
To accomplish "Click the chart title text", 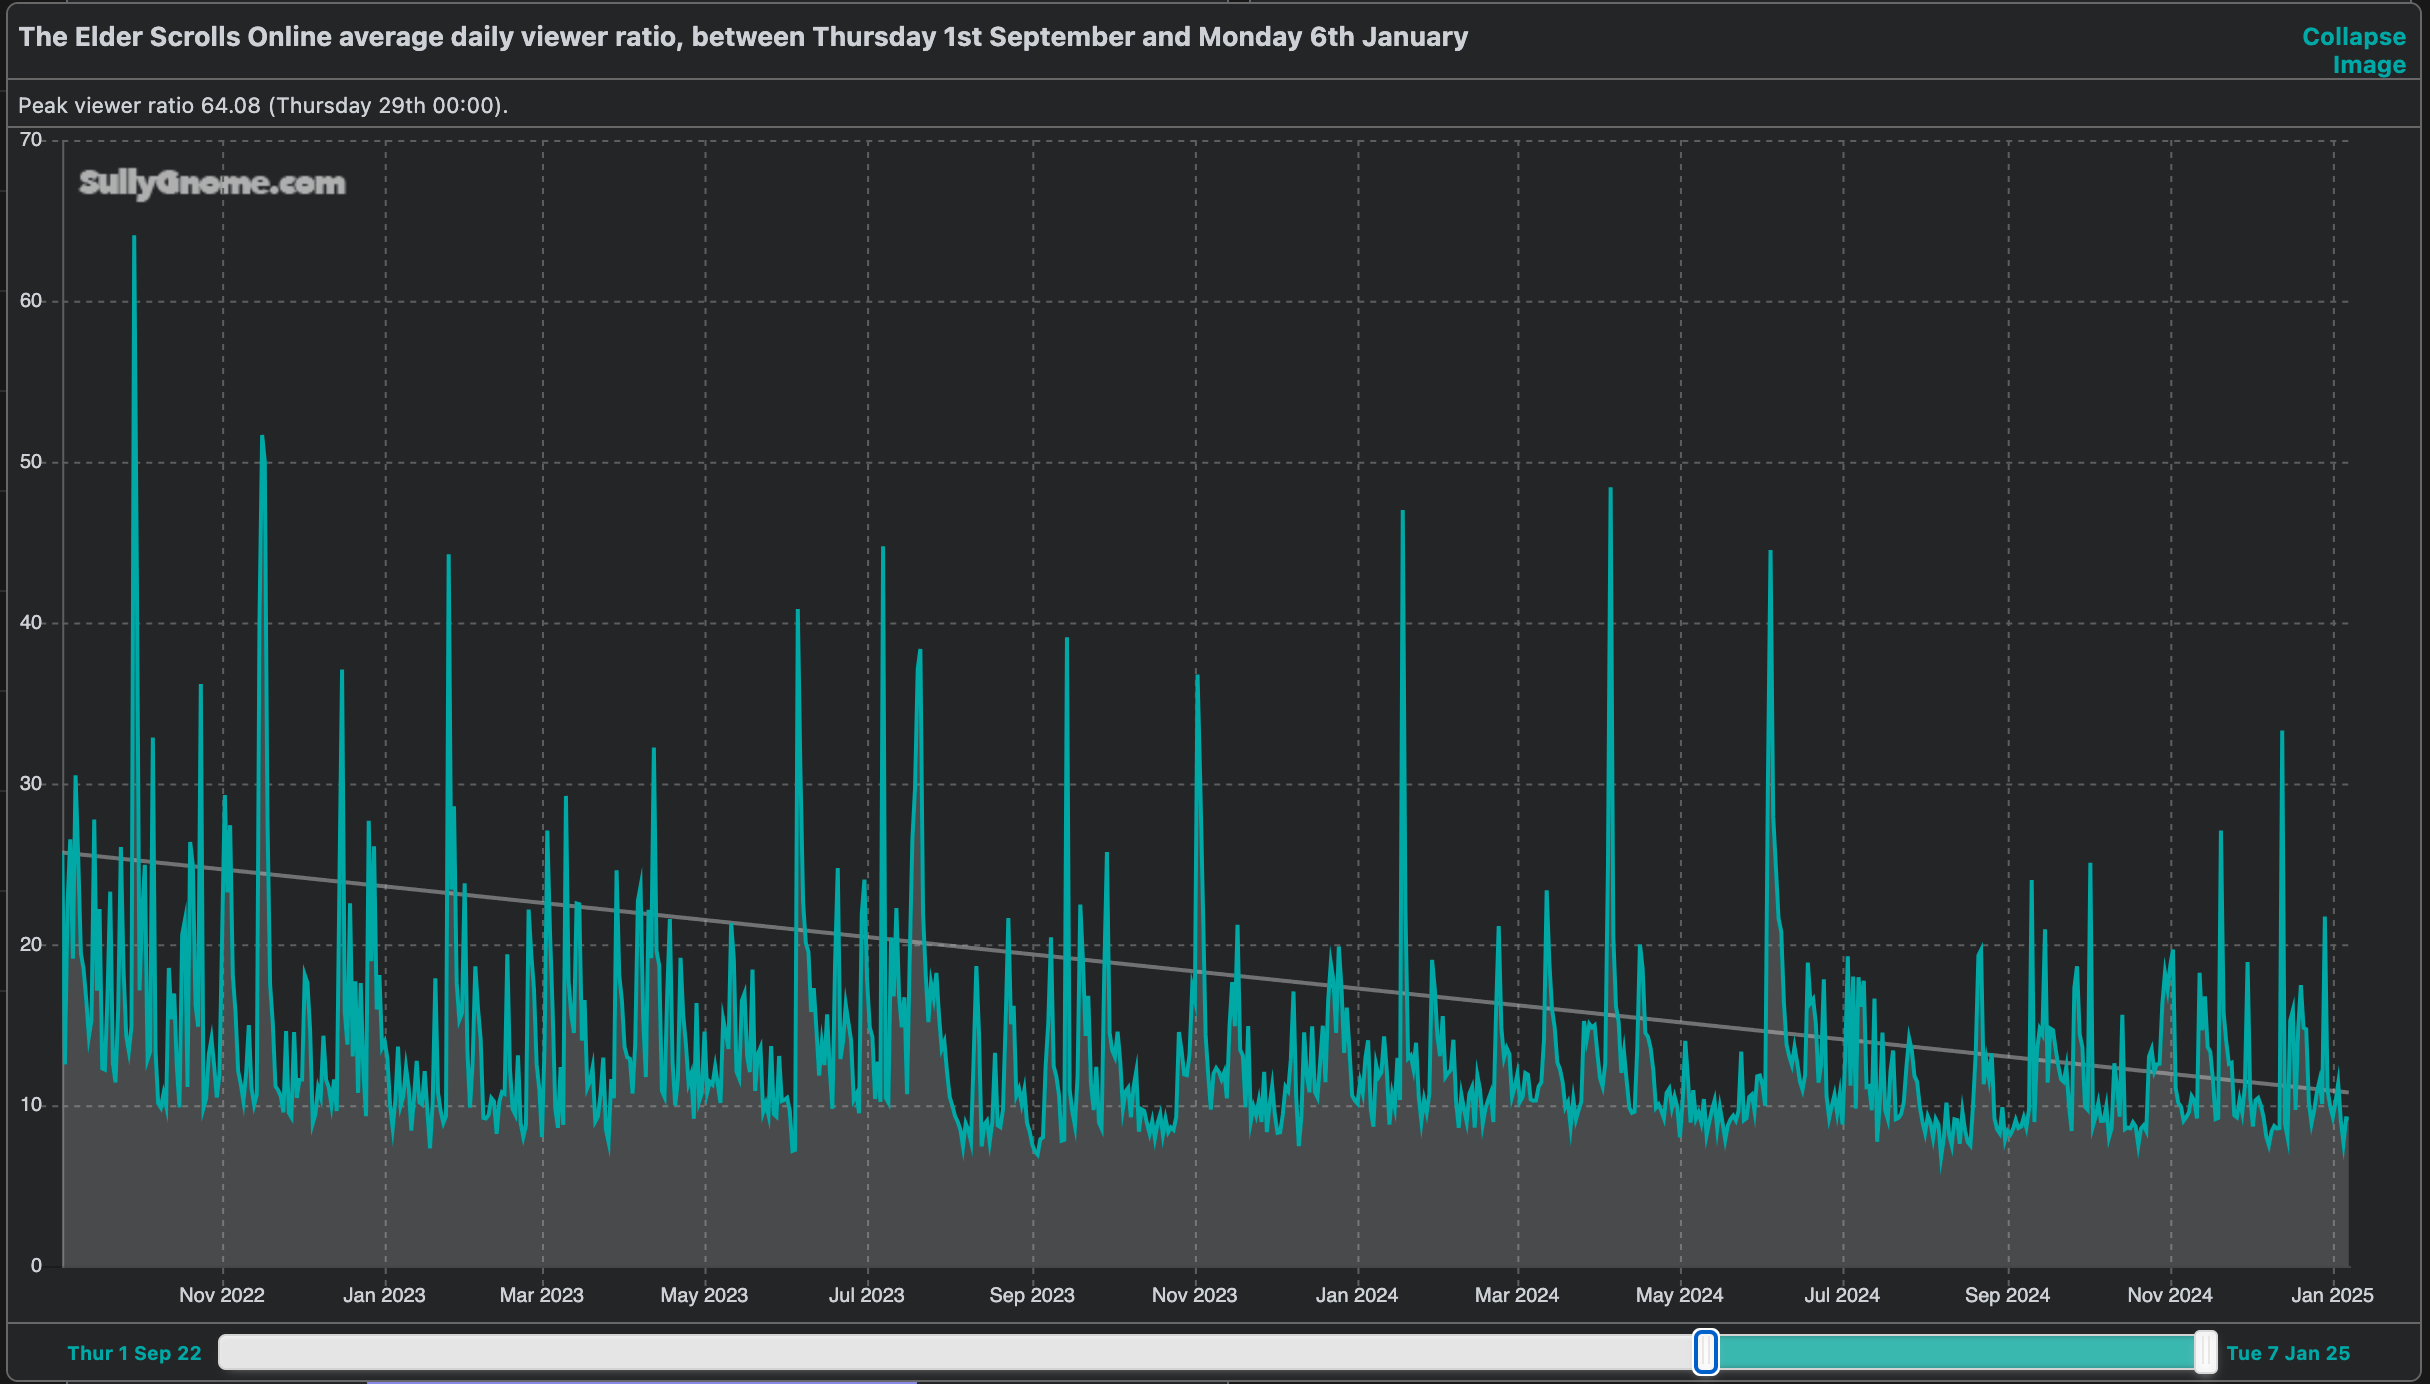I will [x=743, y=37].
